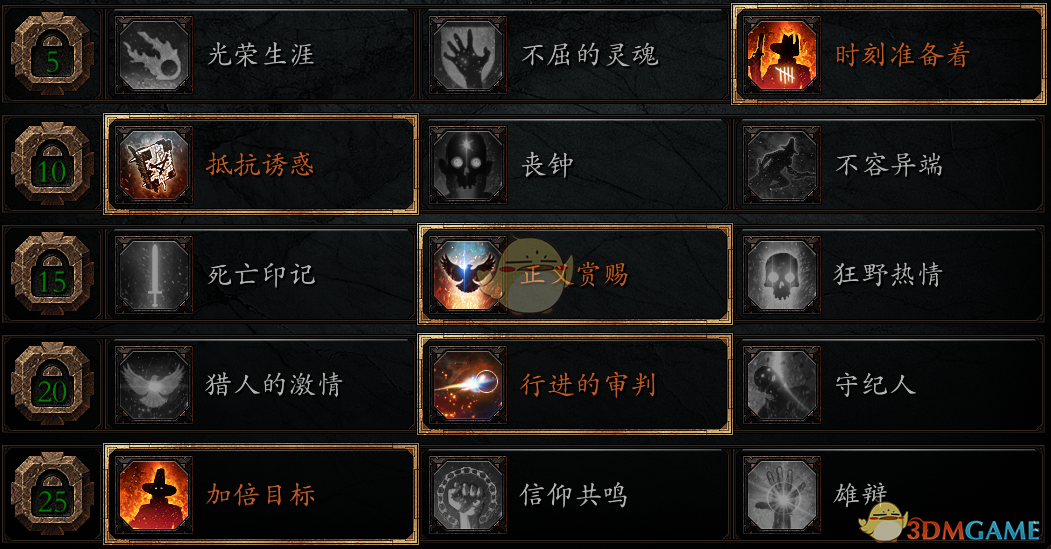Choose the 信仰共鸣 talent label
This screenshot has width=1051, height=549.
pyautogui.click(x=574, y=495)
